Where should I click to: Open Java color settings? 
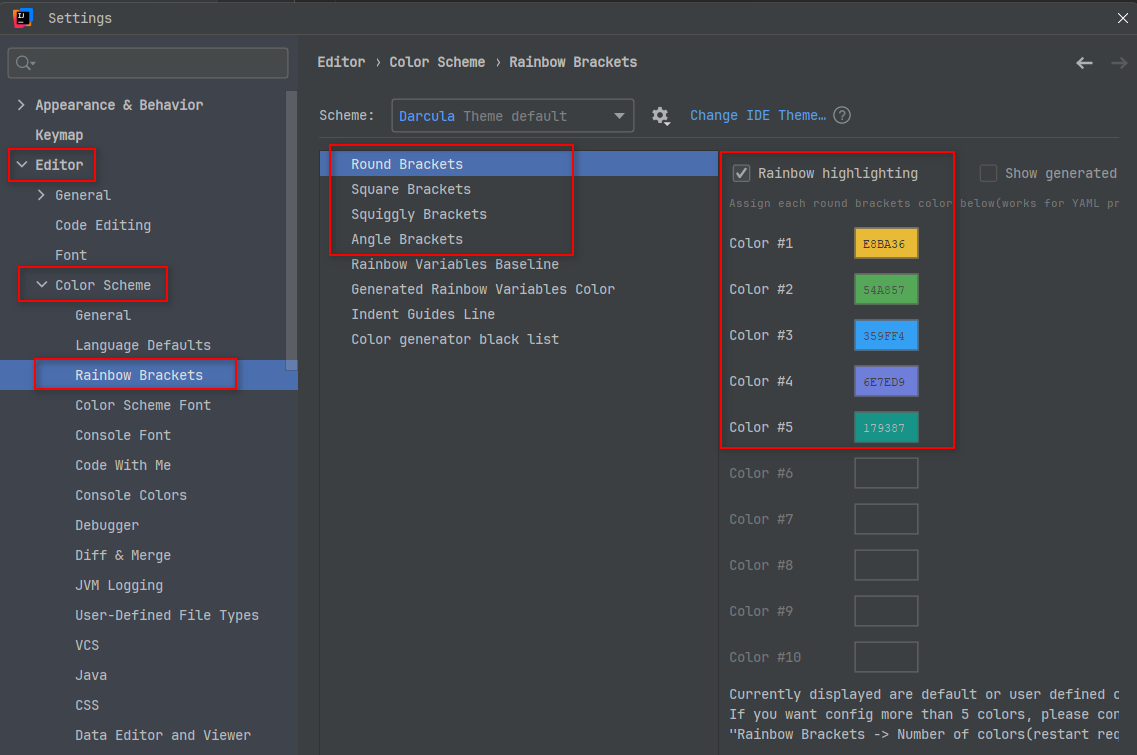click(x=91, y=675)
